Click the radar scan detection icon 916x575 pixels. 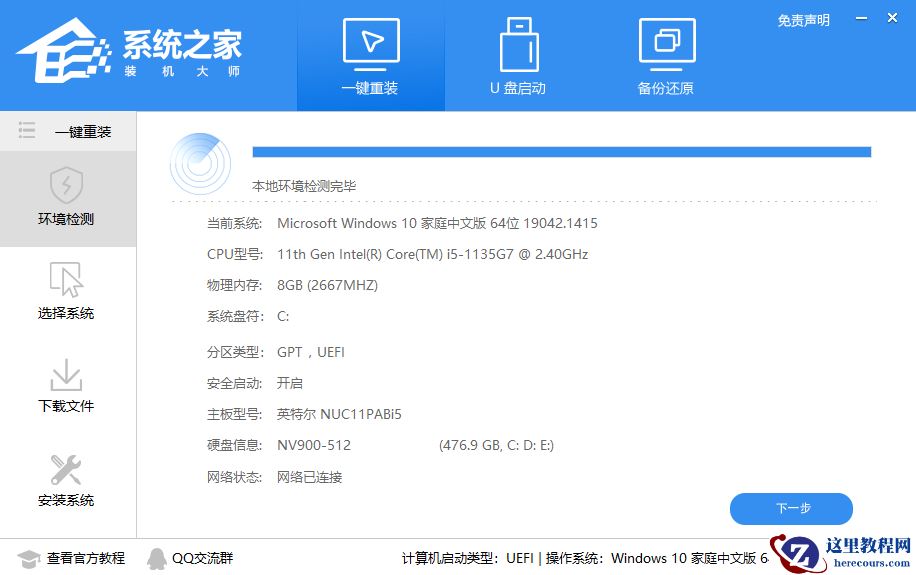tap(200, 164)
